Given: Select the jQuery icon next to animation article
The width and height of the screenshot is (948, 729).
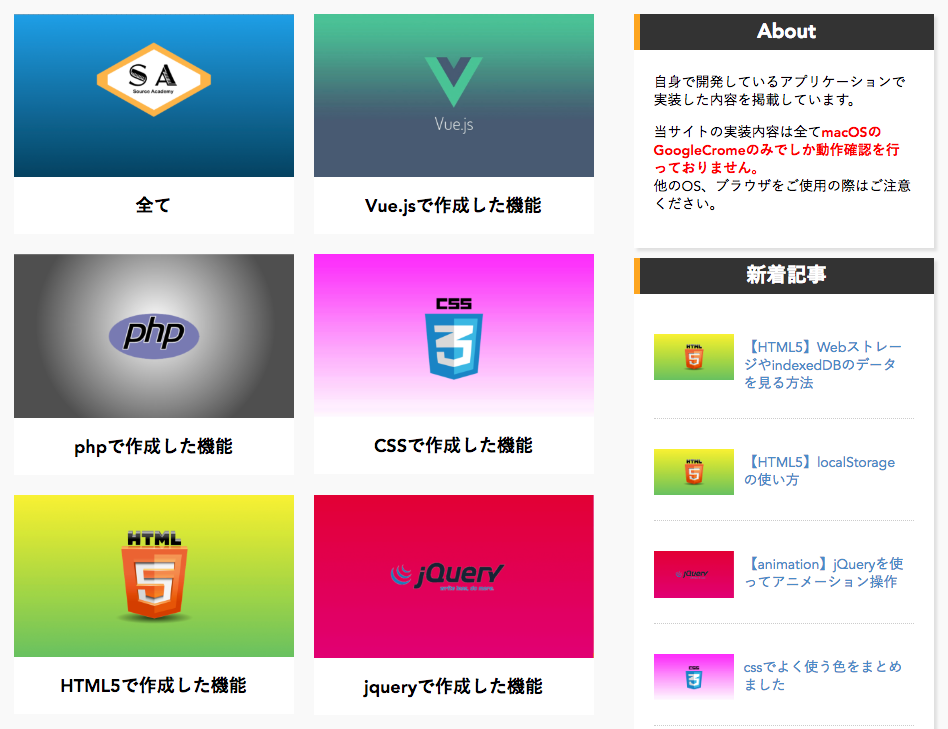Looking at the screenshot, I should tap(694, 574).
